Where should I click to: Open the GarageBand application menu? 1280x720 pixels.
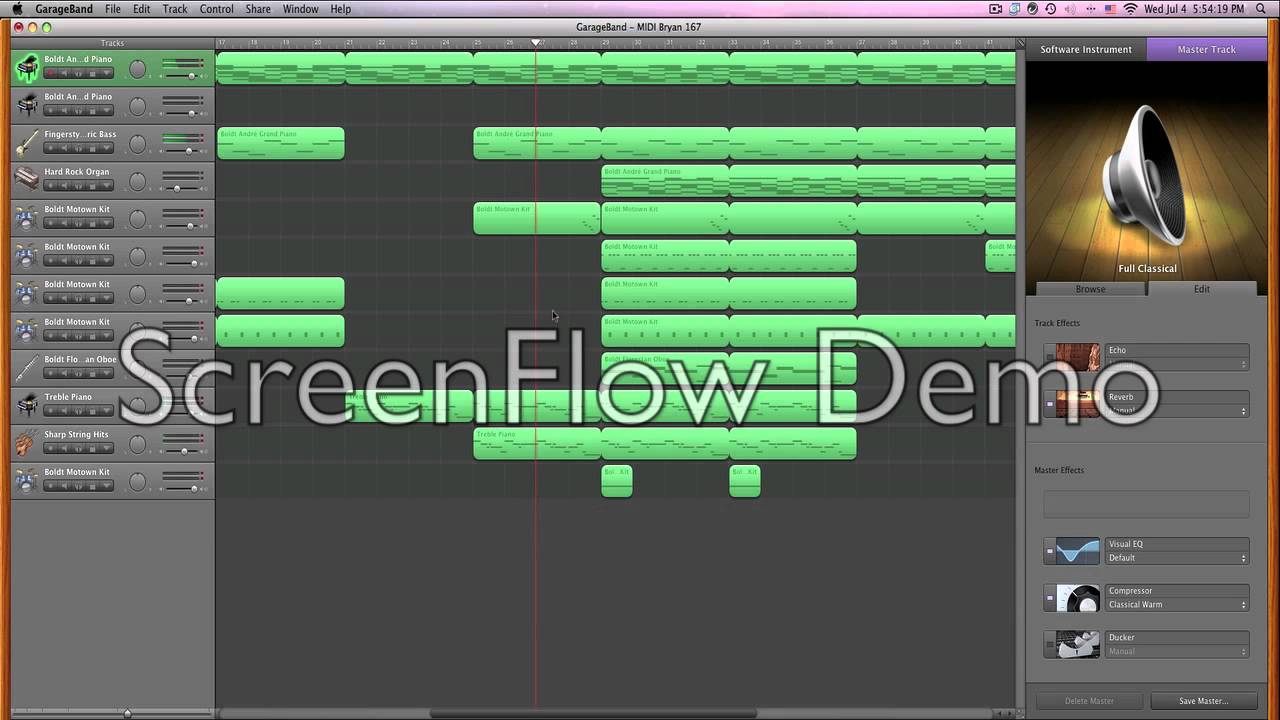64,9
